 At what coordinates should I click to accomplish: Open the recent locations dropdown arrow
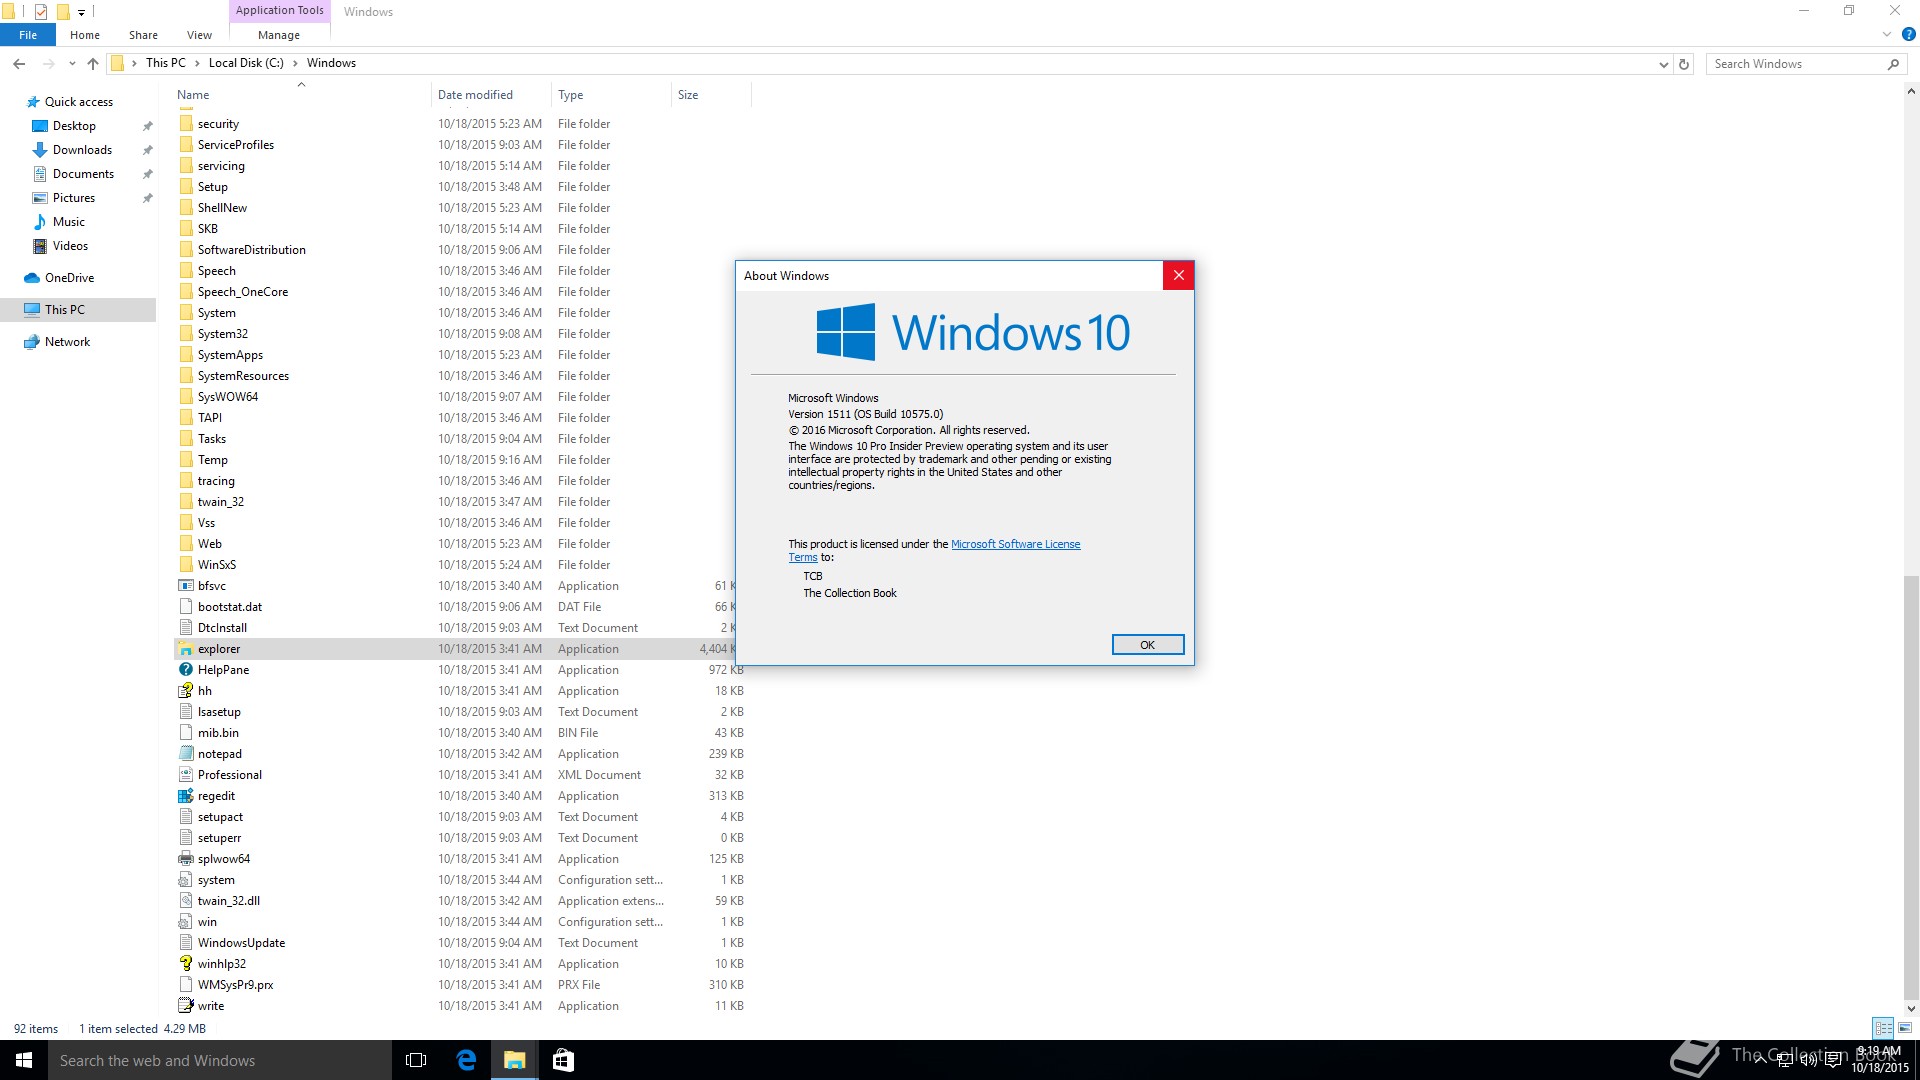(x=72, y=64)
